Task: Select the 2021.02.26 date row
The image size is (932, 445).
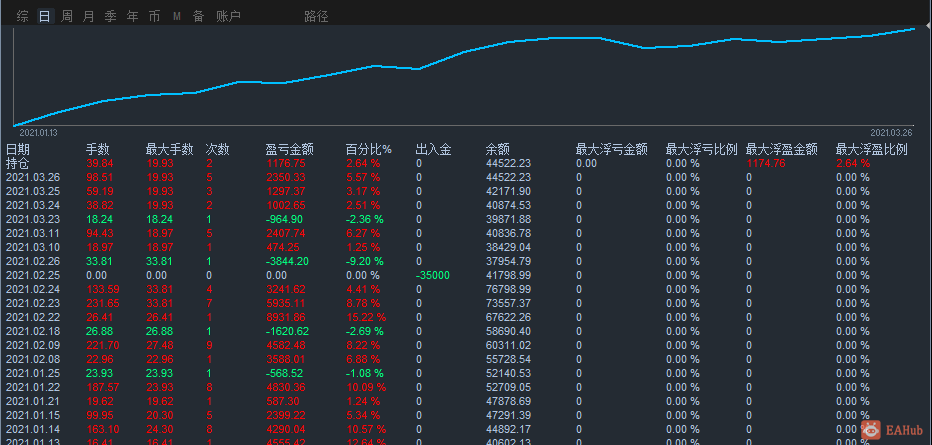Action: (x=466, y=261)
